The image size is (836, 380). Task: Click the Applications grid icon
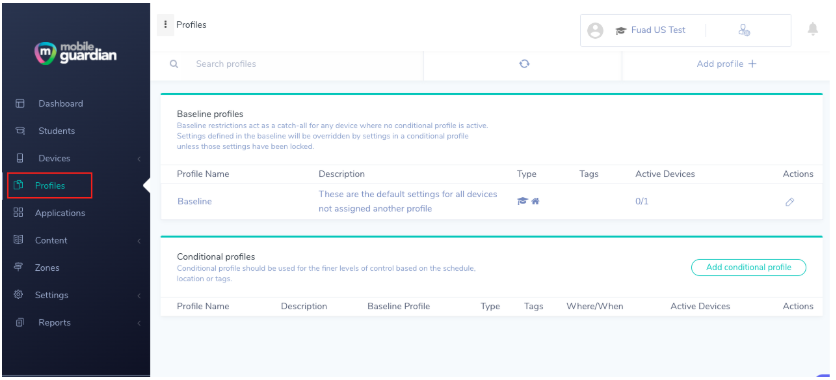[18, 213]
